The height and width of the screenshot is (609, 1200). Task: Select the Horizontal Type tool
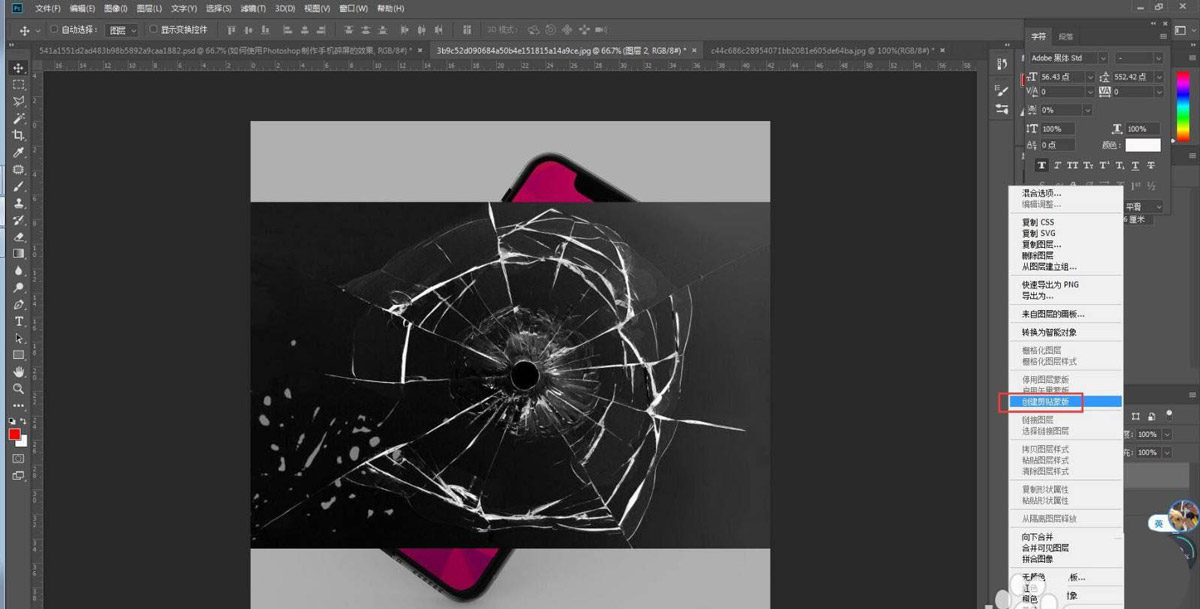point(18,321)
